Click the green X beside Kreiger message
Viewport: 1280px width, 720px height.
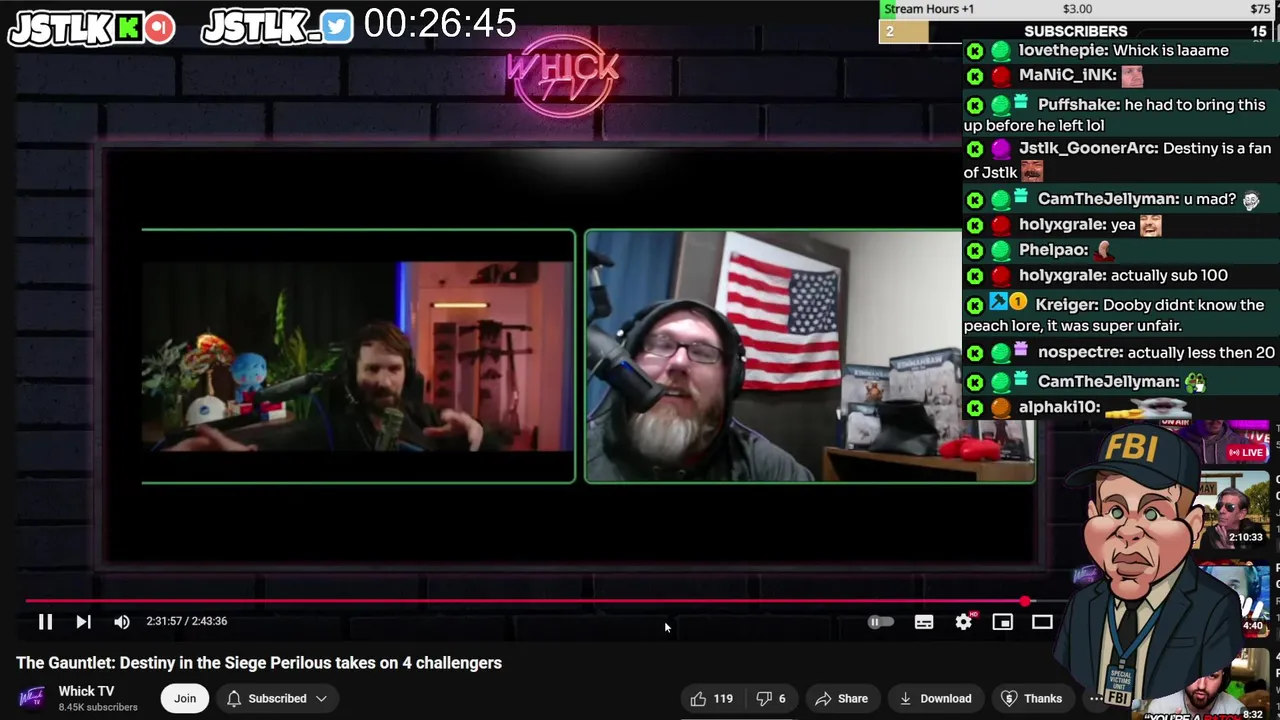click(975, 305)
